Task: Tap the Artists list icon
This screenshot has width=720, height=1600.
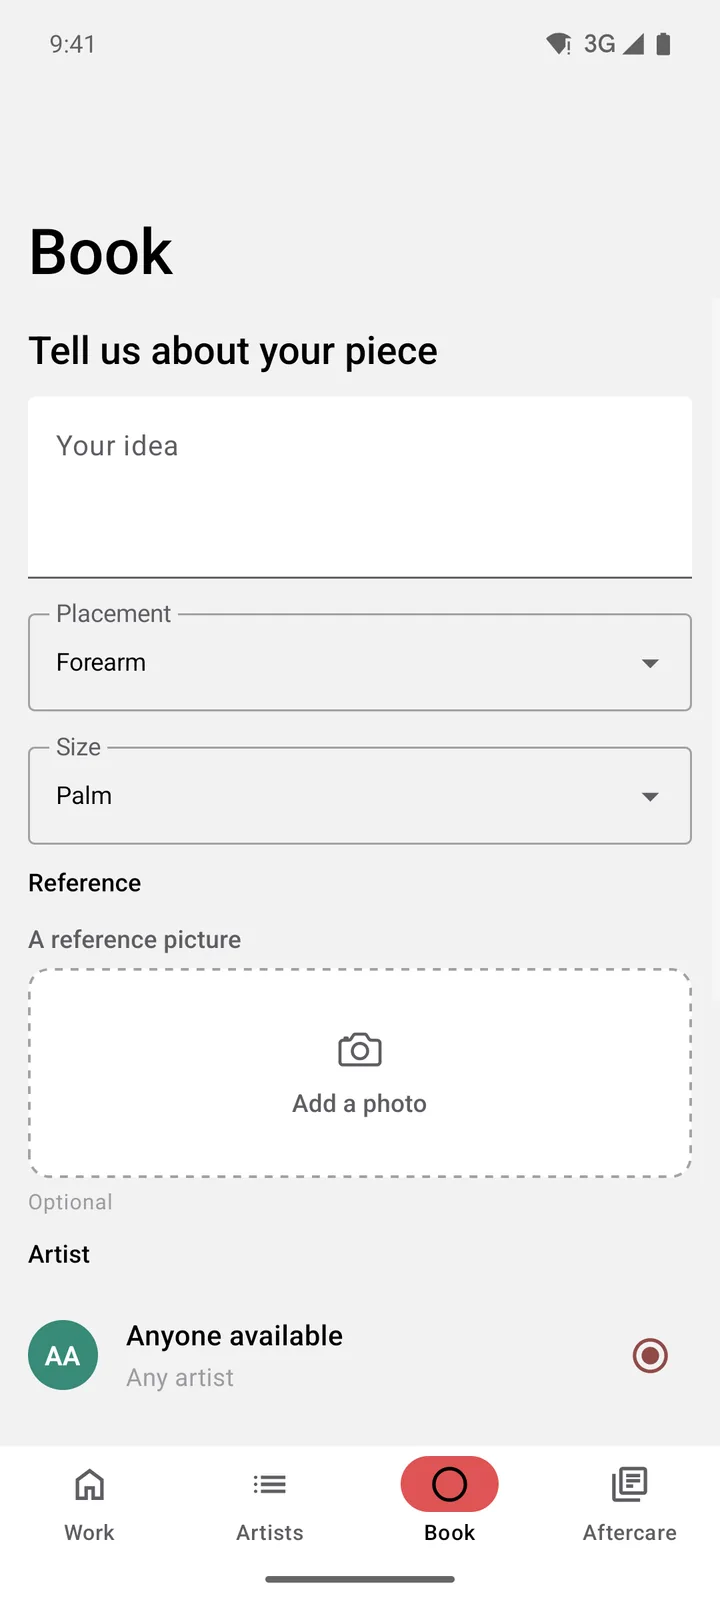Action: pos(270,1485)
